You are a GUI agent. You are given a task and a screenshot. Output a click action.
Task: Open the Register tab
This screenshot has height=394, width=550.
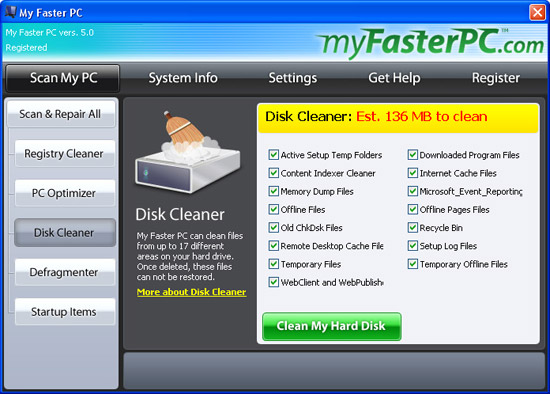point(496,78)
